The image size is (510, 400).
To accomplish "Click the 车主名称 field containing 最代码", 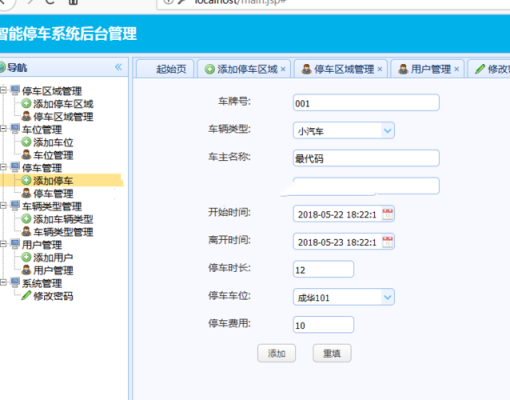I will coord(366,158).
